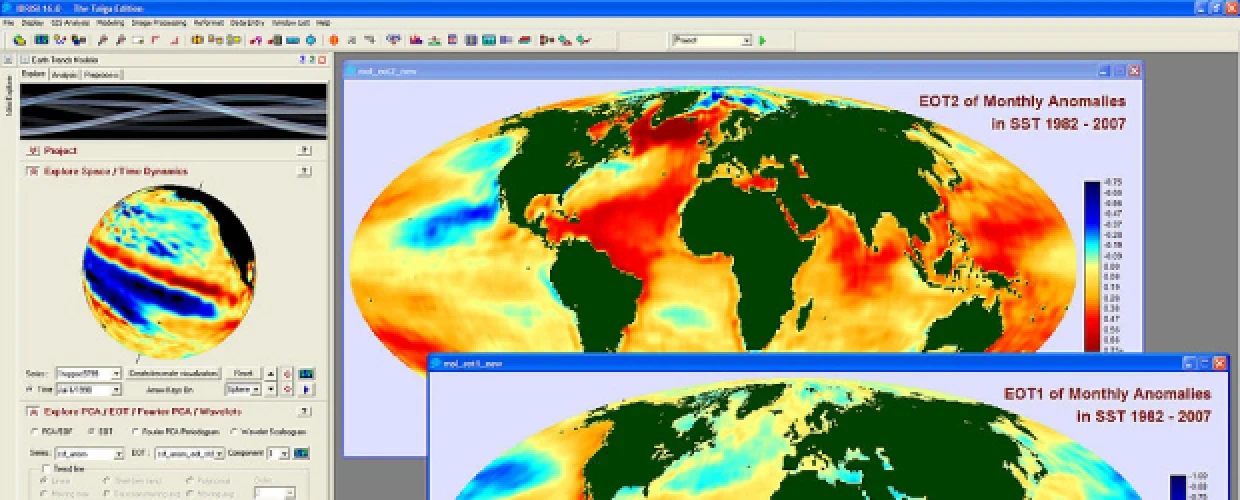This screenshot has height=500, width=1240.
Task: Click the Reset button
Action: 242,373
